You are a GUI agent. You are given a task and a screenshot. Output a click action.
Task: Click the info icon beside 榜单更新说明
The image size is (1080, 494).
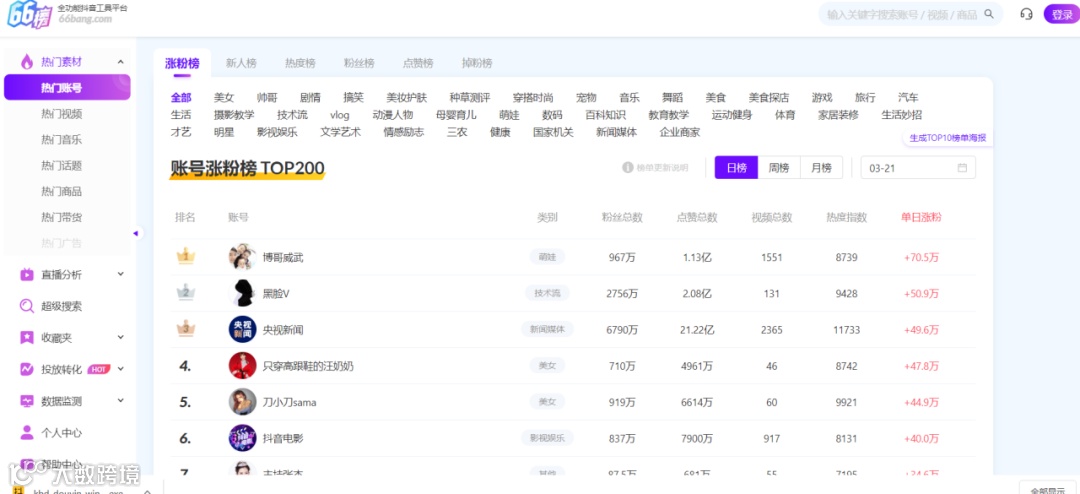[627, 167]
